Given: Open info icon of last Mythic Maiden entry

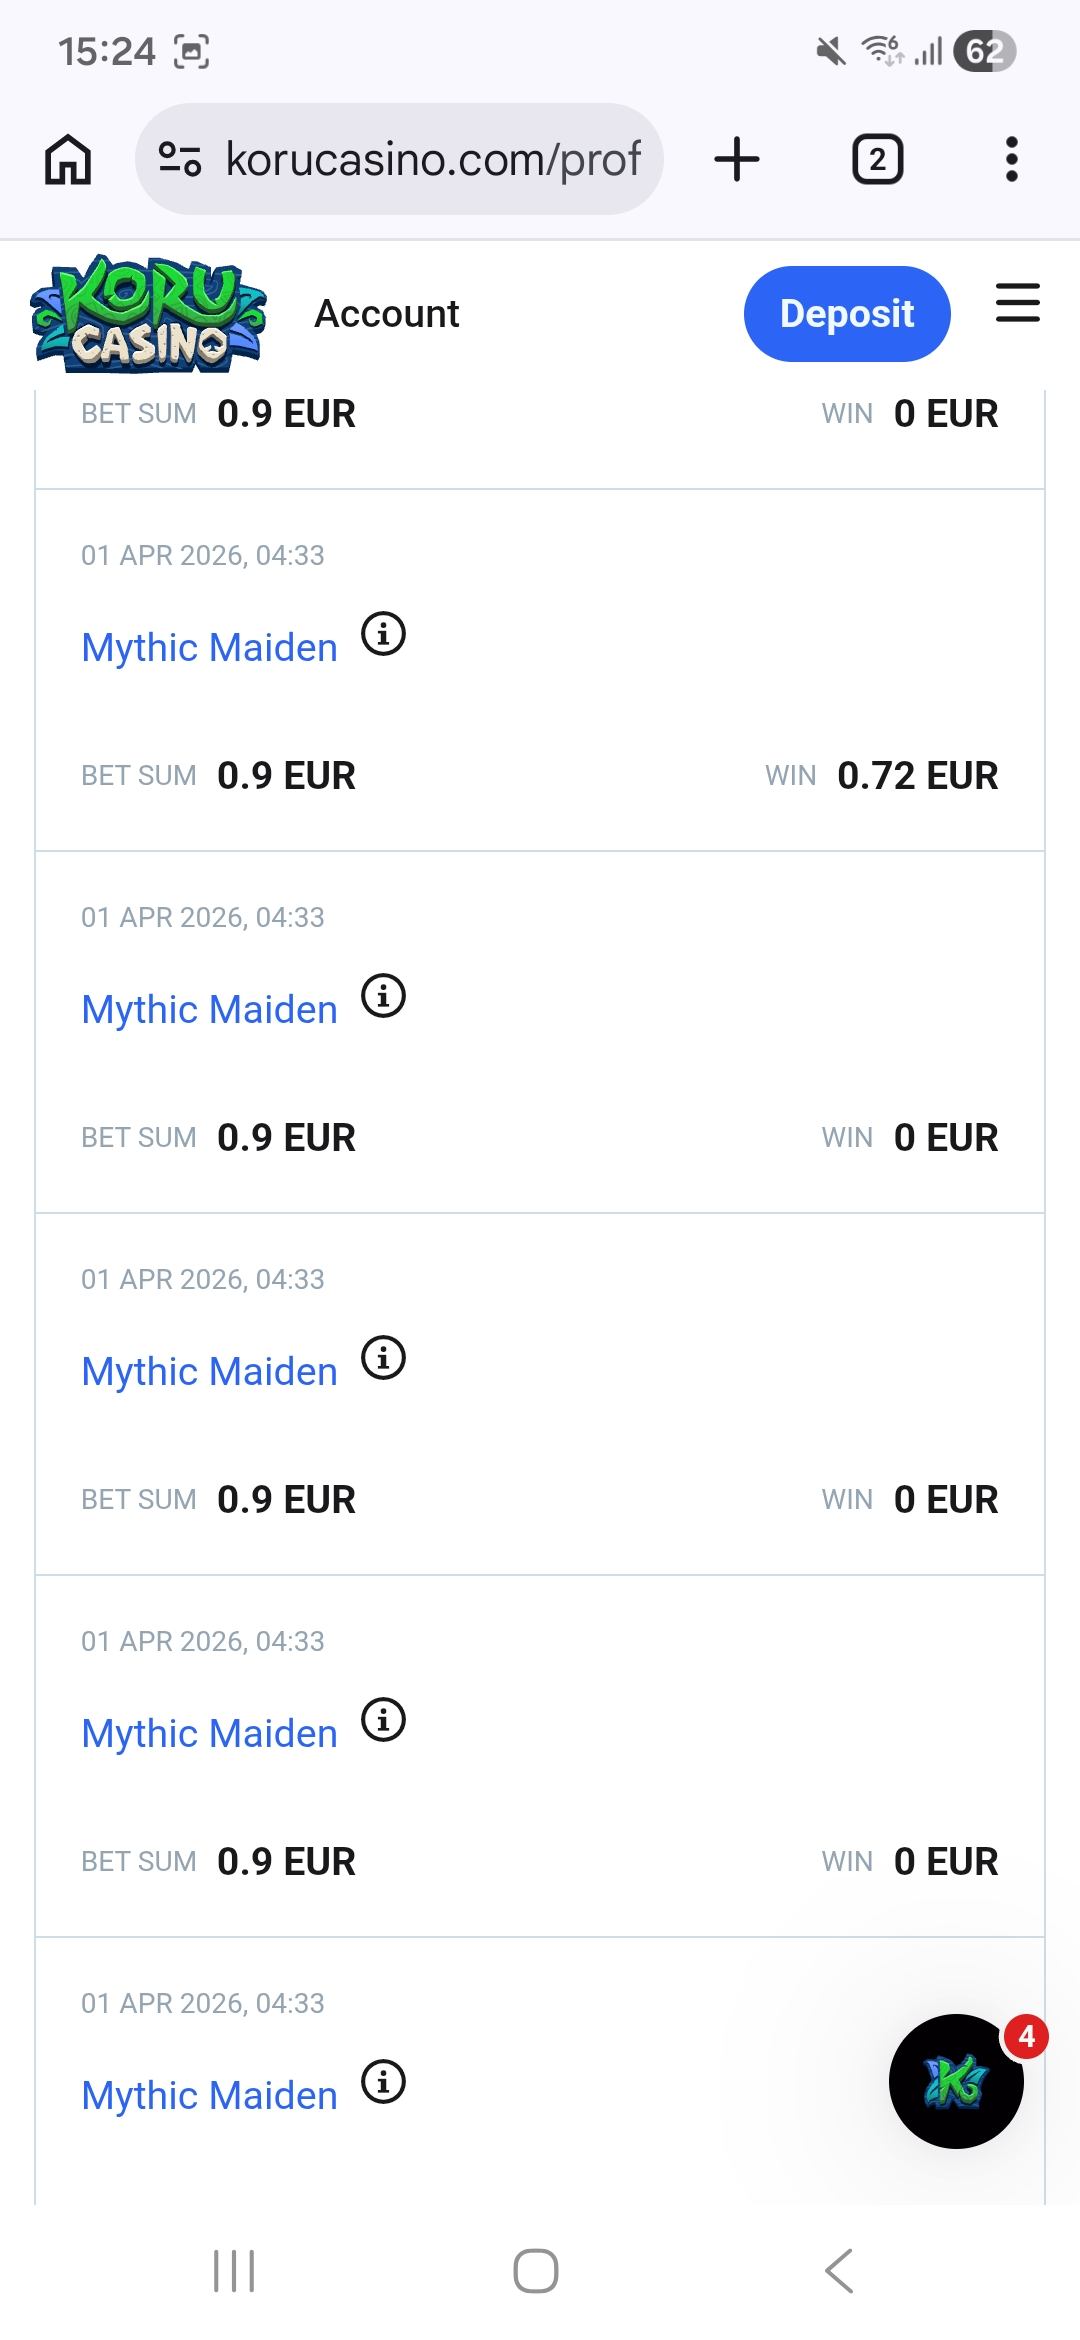Looking at the screenshot, I should 383,2082.
